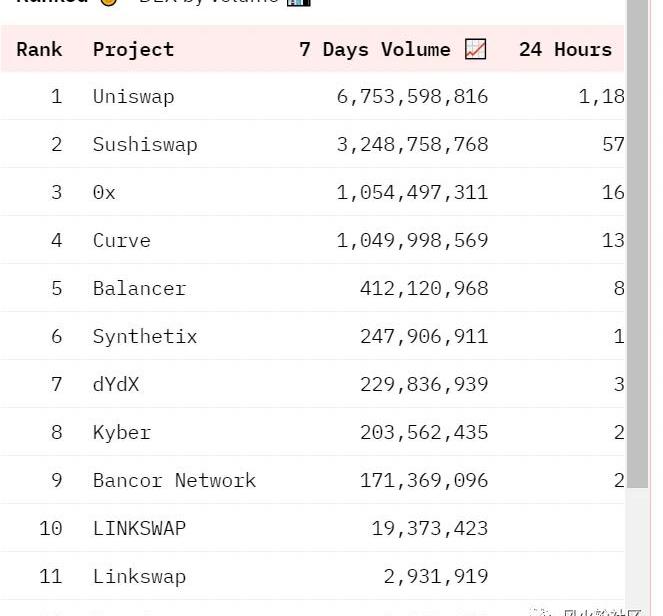The height and width of the screenshot is (616, 663).
Task: Click the chart icon beside 7 Days Volume
Action: coord(475,49)
